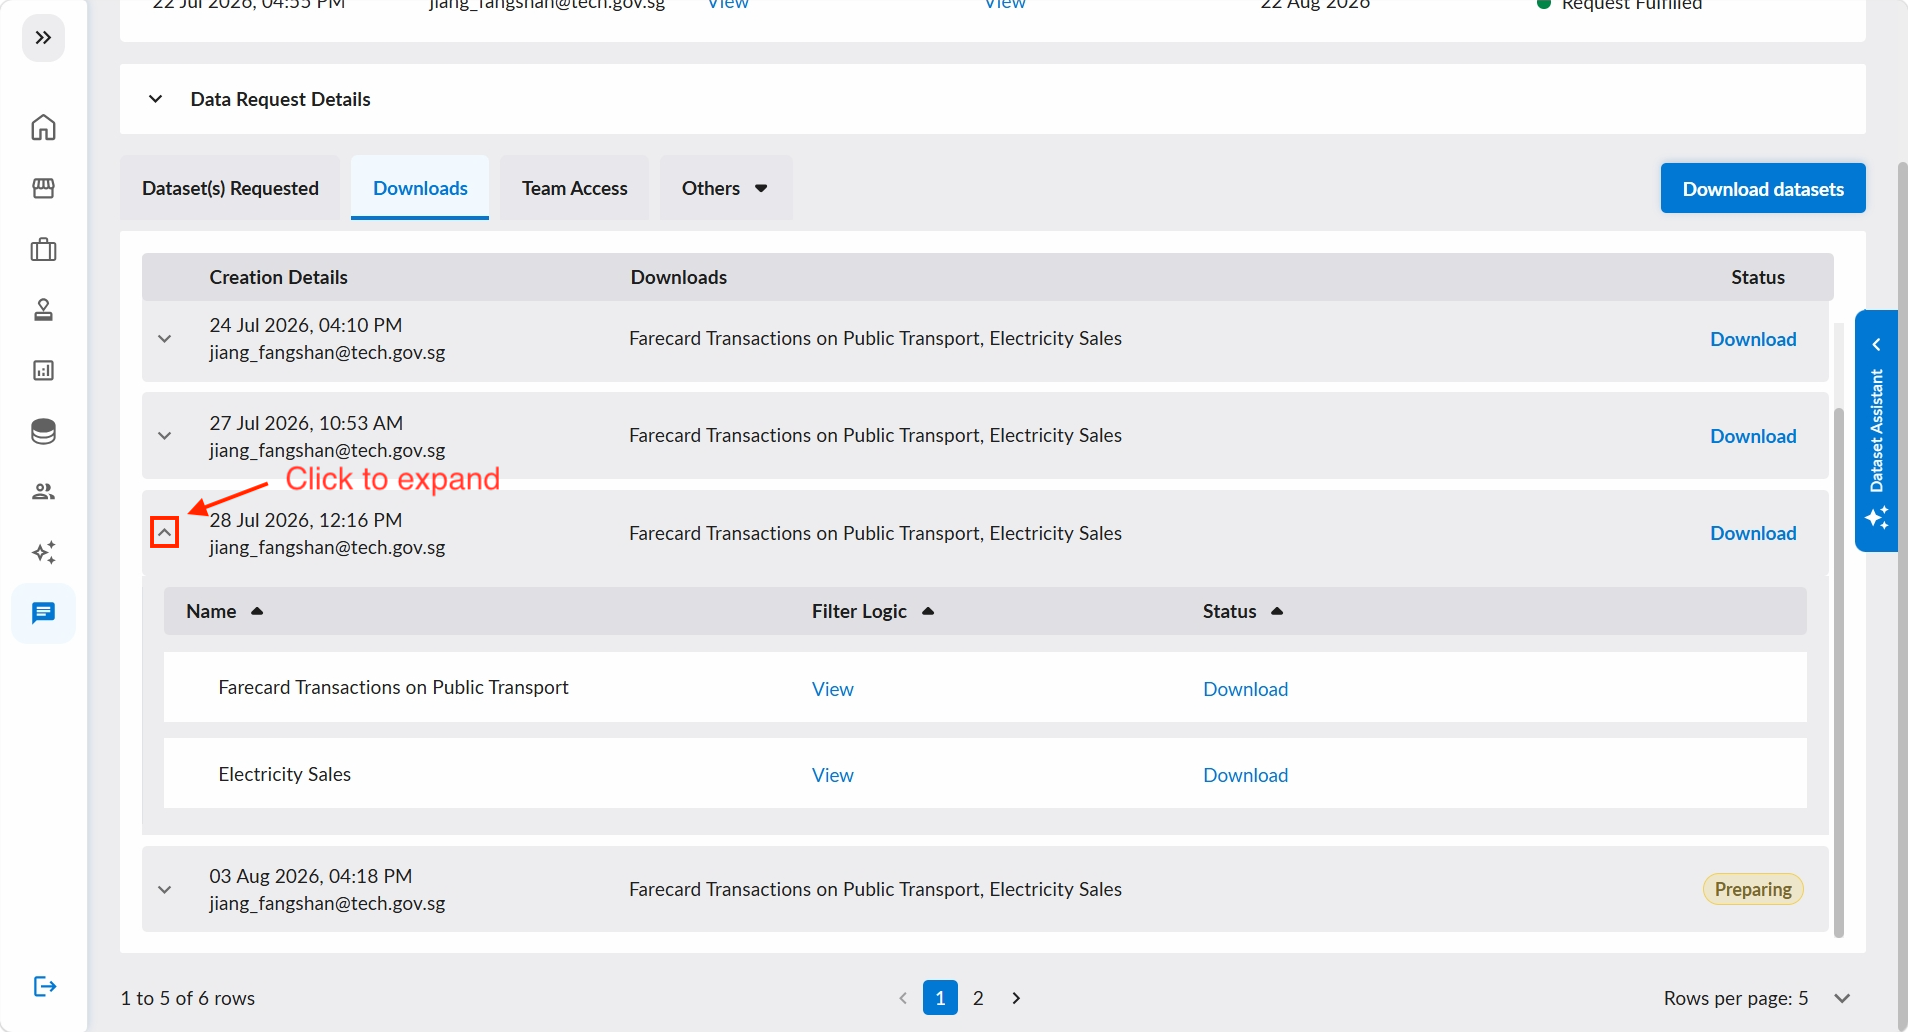
Task: Sort by nested Status column arrow
Action: pyautogui.click(x=1277, y=611)
